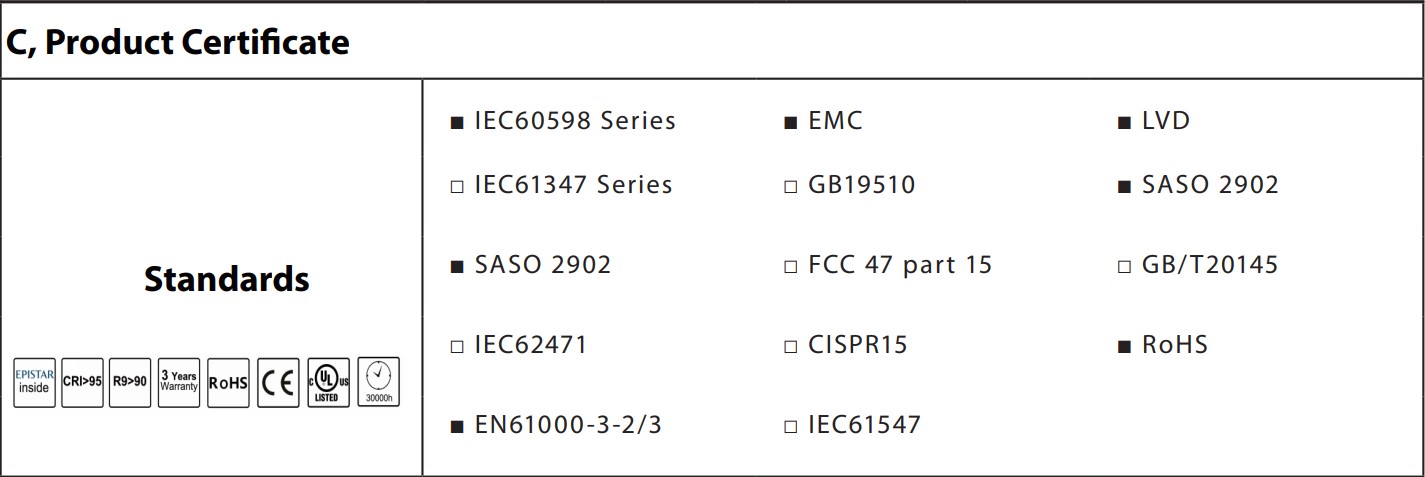Toggle the EN61000-3-2/3 checkbox

pyautogui.click(x=457, y=427)
